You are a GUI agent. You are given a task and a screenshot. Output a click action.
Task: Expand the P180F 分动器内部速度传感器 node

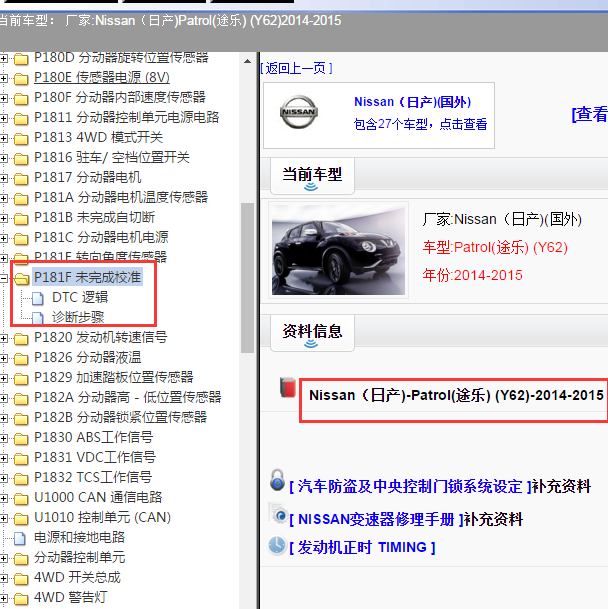coord(3,98)
